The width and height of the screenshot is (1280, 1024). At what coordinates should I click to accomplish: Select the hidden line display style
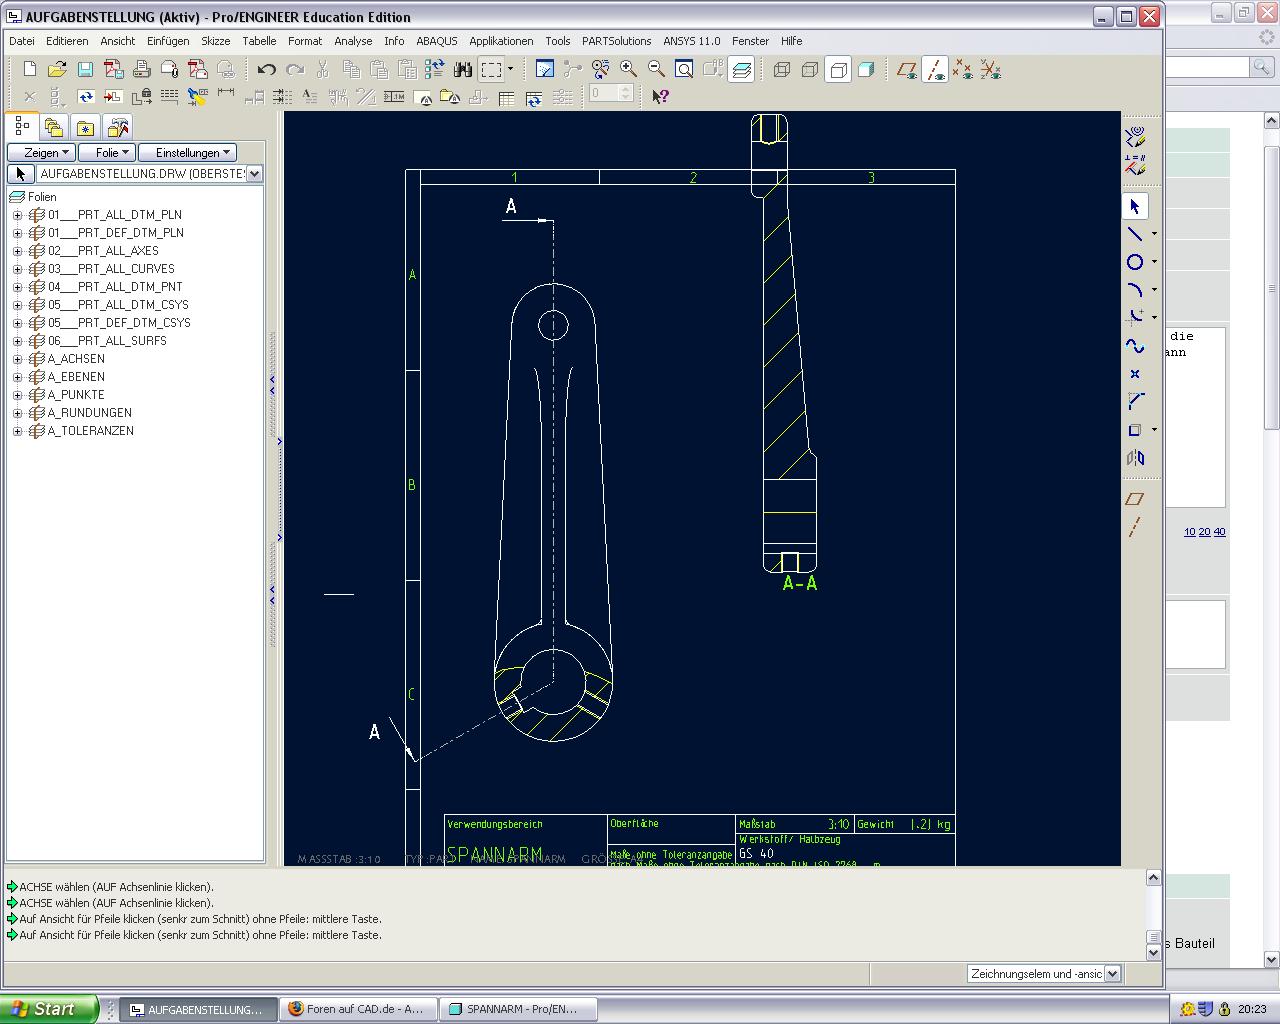(x=810, y=69)
